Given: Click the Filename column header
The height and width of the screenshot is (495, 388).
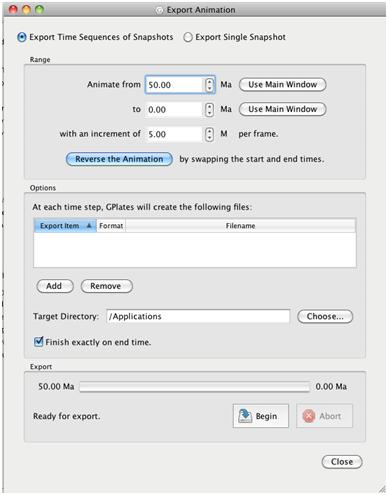Looking at the screenshot, I should (240, 226).
